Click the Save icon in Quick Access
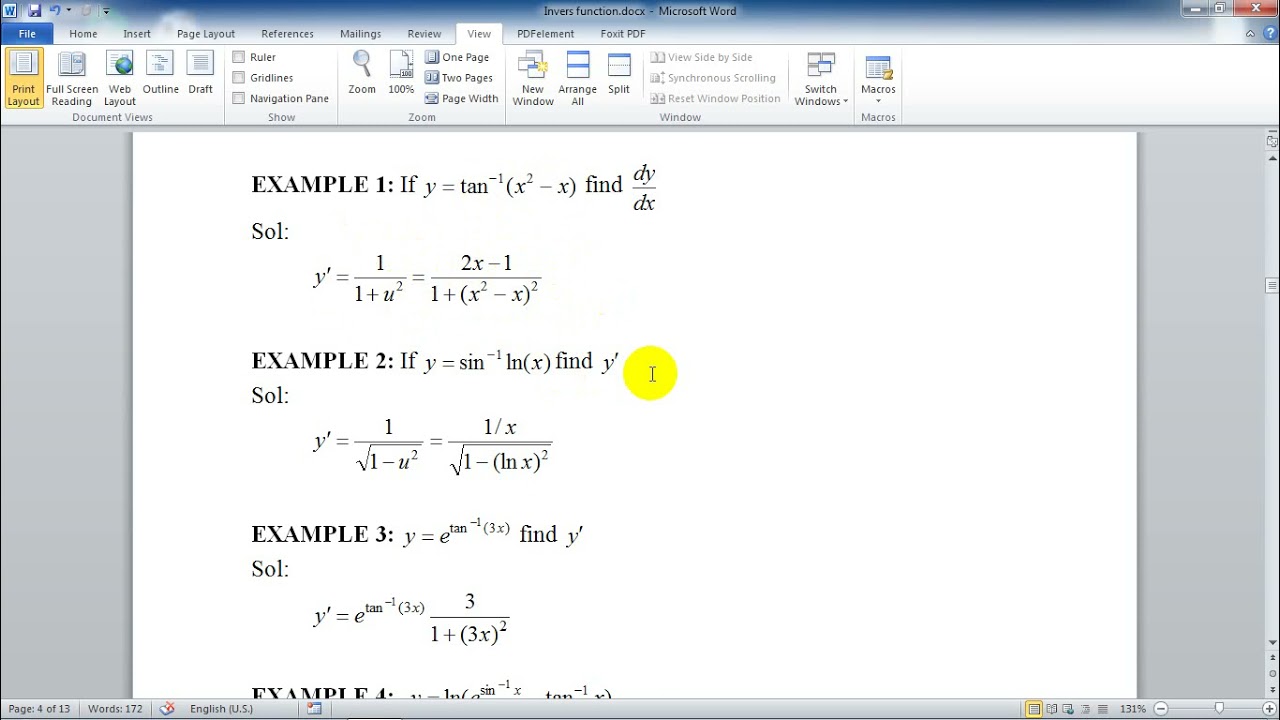1280x720 pixels. point(34,11)
